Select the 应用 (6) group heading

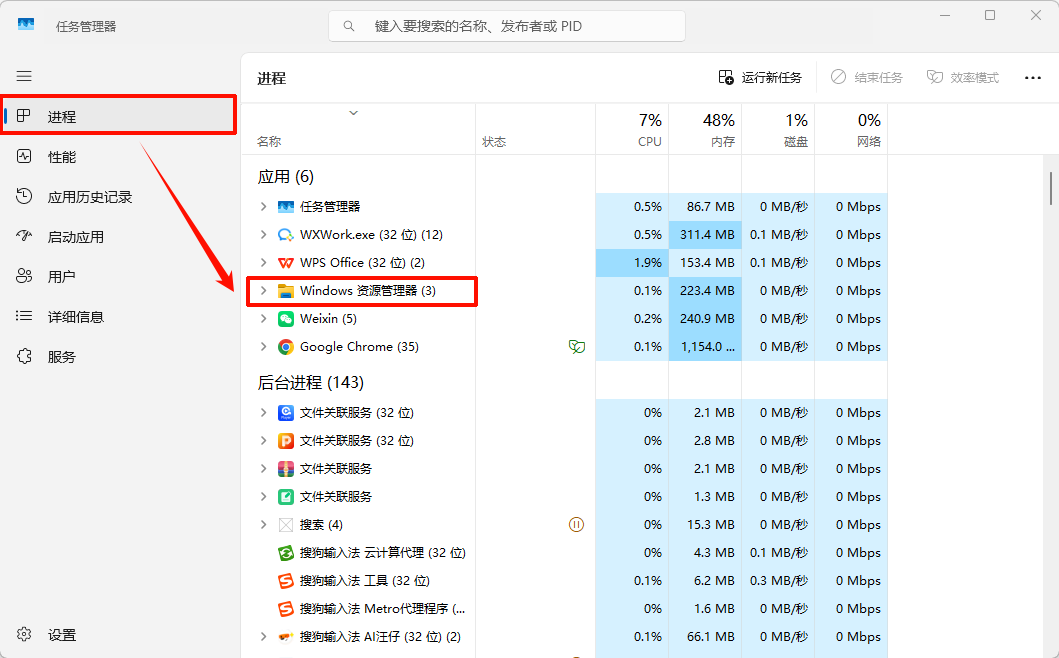coord(286,177)
